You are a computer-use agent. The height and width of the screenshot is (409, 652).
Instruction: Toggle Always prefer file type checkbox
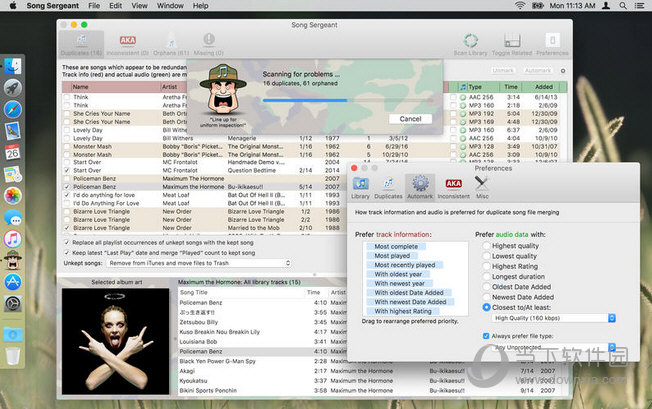coord(486,336)
